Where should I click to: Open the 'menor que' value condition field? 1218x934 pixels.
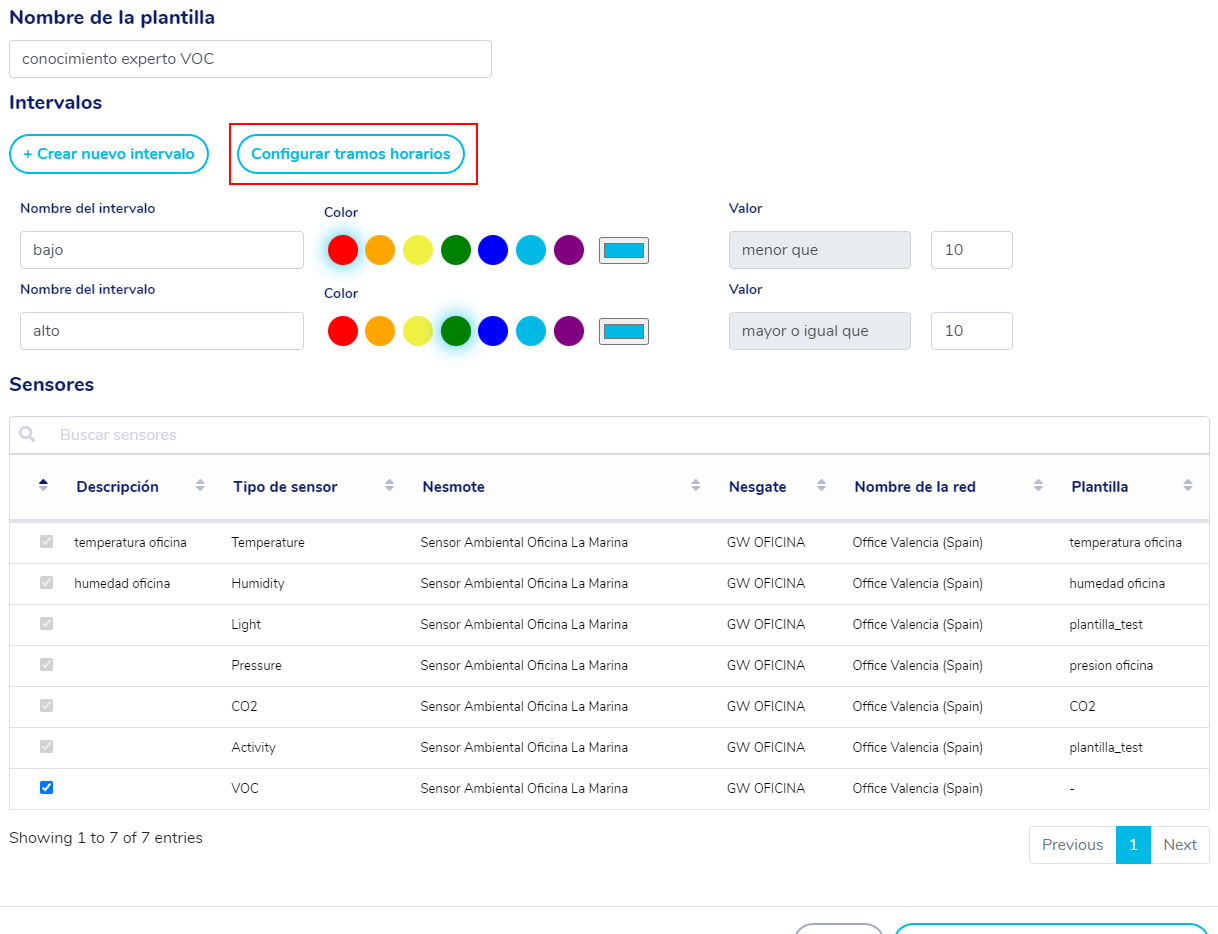(820, 250)
